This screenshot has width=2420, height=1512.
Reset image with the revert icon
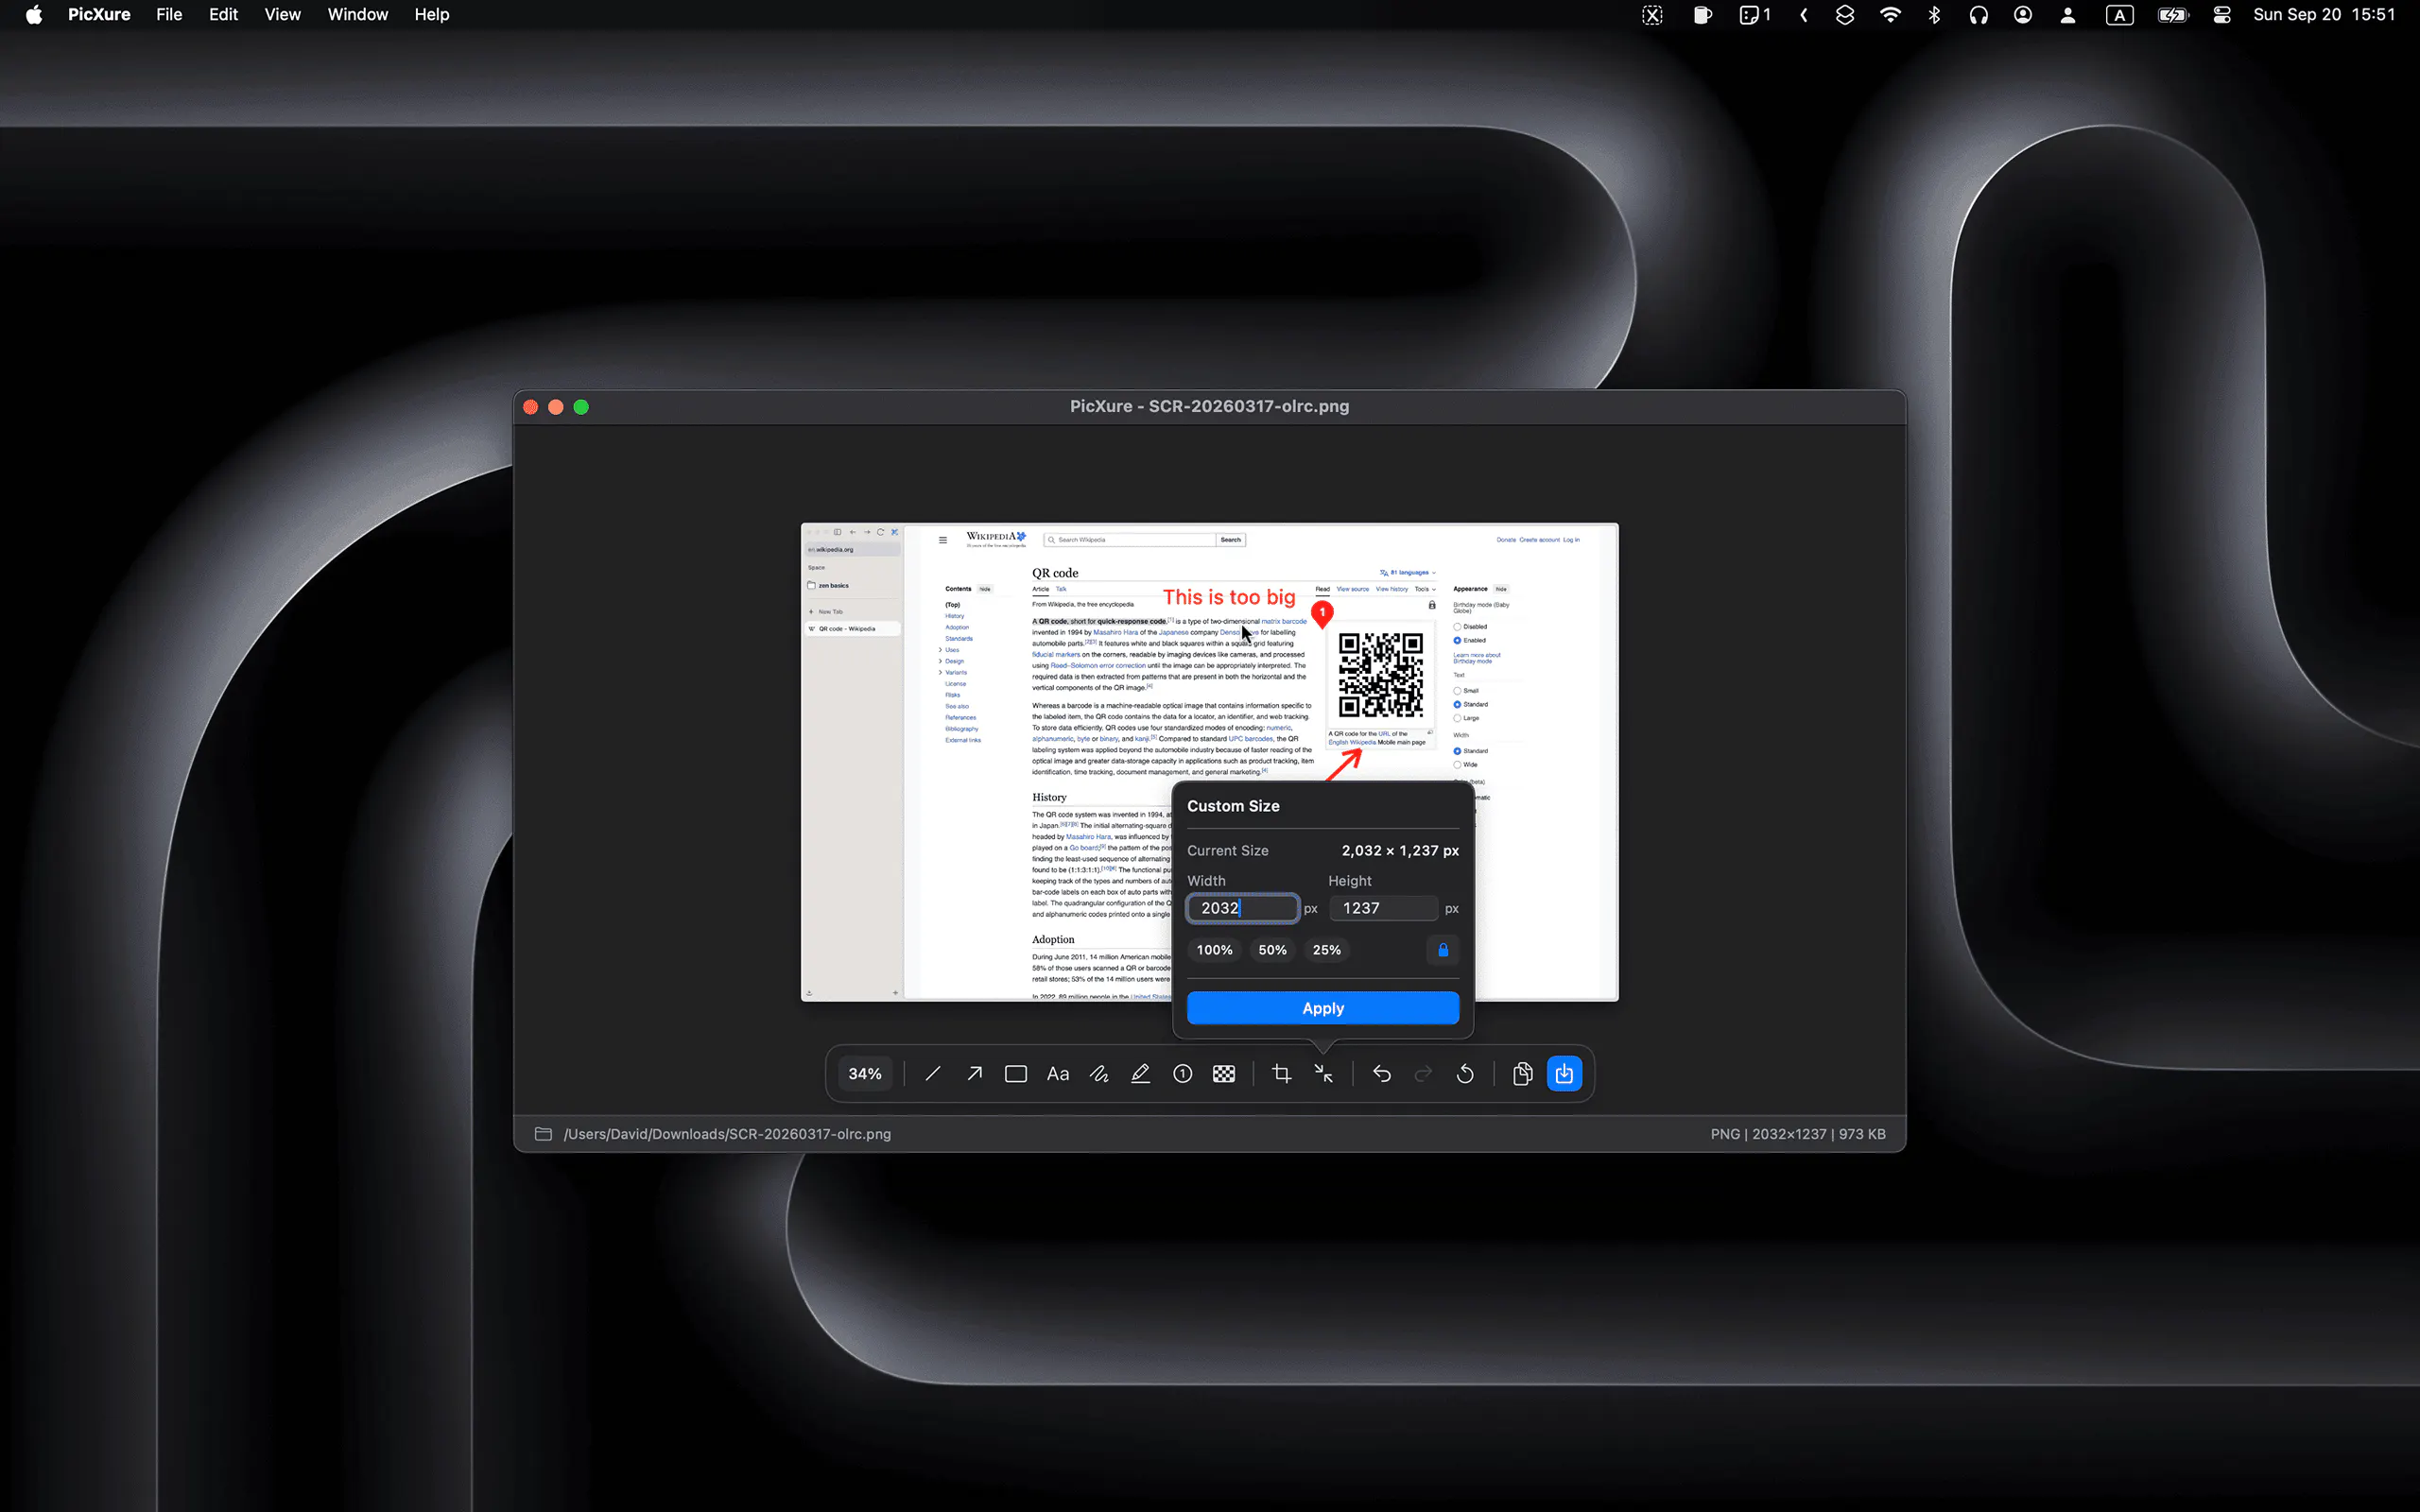point(1465,1074)
